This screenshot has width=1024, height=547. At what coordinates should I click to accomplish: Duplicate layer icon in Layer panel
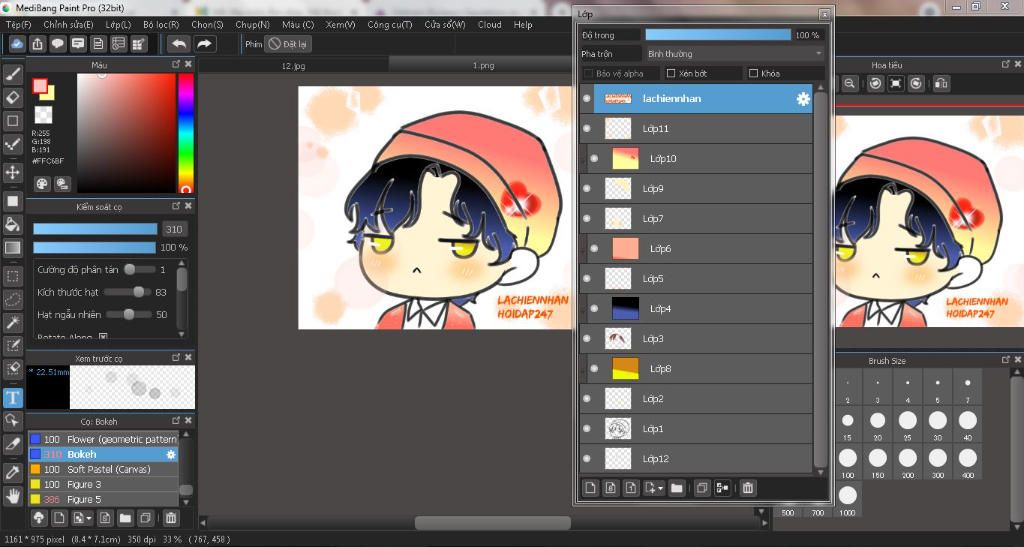pyautogui.click(x=702, y=488)
